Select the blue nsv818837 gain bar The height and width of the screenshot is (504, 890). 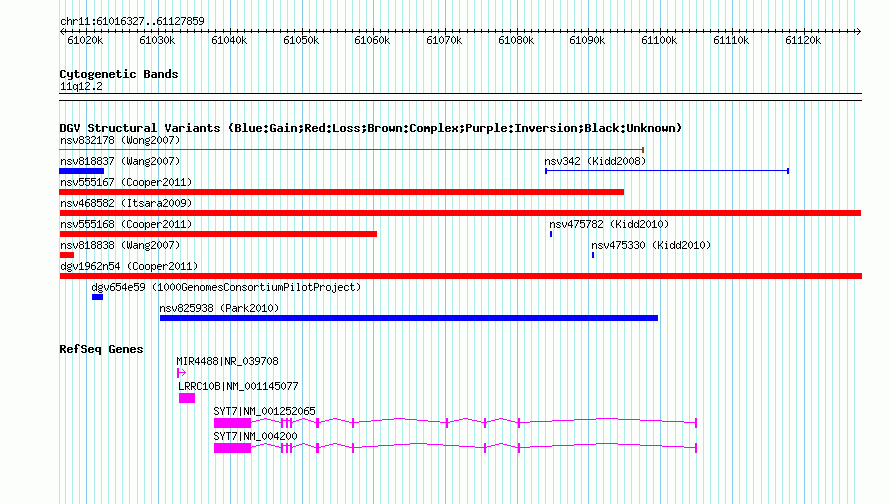click(x=82, y=171)
